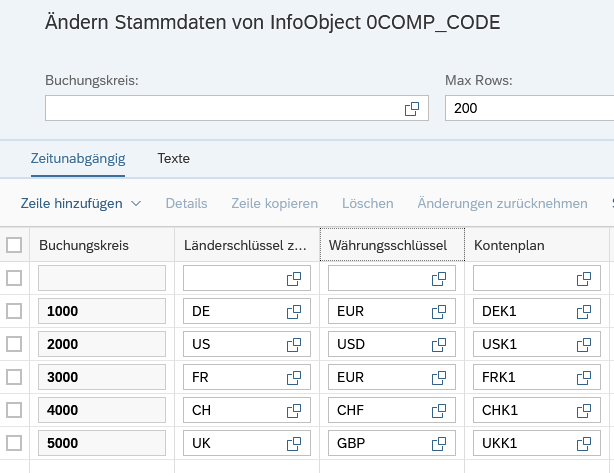Open value help for GBP currency

pos(439,443)
